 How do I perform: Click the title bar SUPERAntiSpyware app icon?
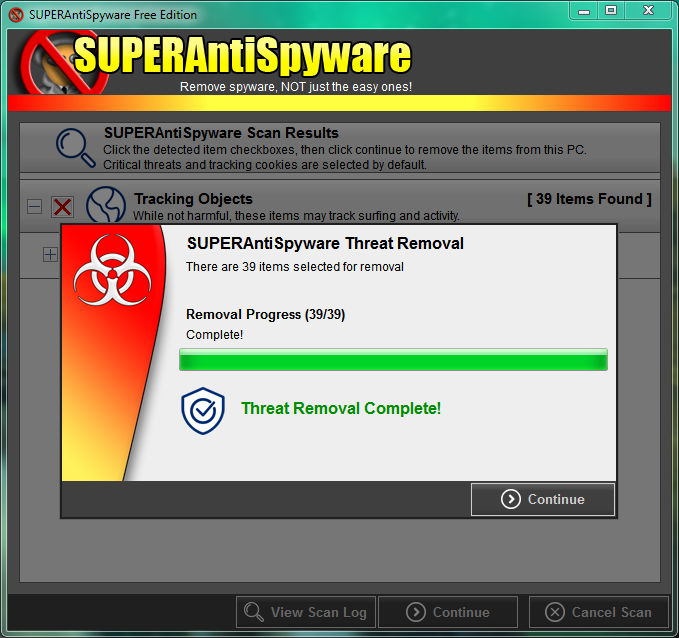pos(16,15)
